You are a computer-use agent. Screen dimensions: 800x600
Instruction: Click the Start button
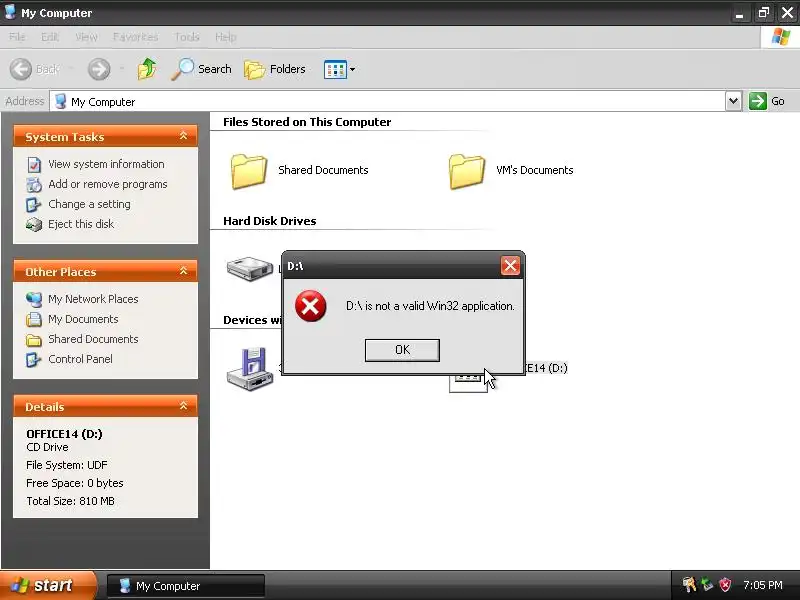pyautogui.click(x=47, y=585)
